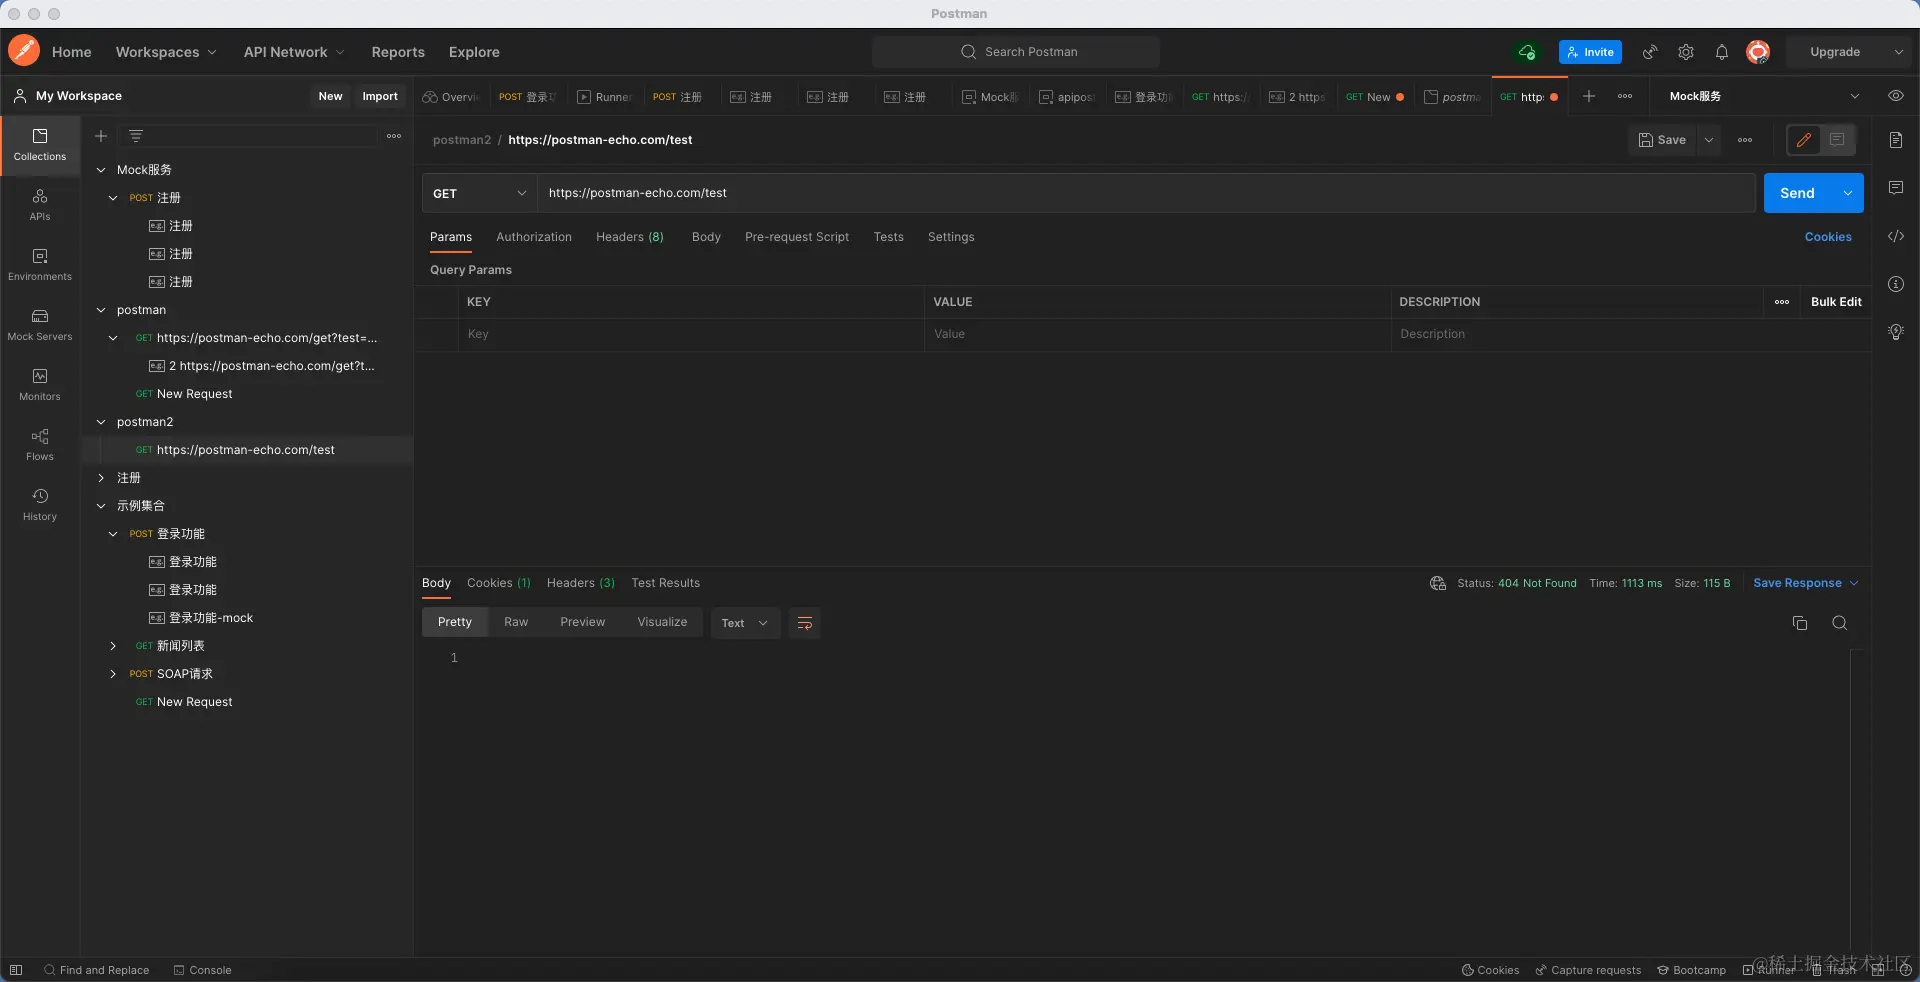Screen dimensions: 1920x982
Task: Switch to the Pre-request Script tab
Action: [x=797, y=237]
